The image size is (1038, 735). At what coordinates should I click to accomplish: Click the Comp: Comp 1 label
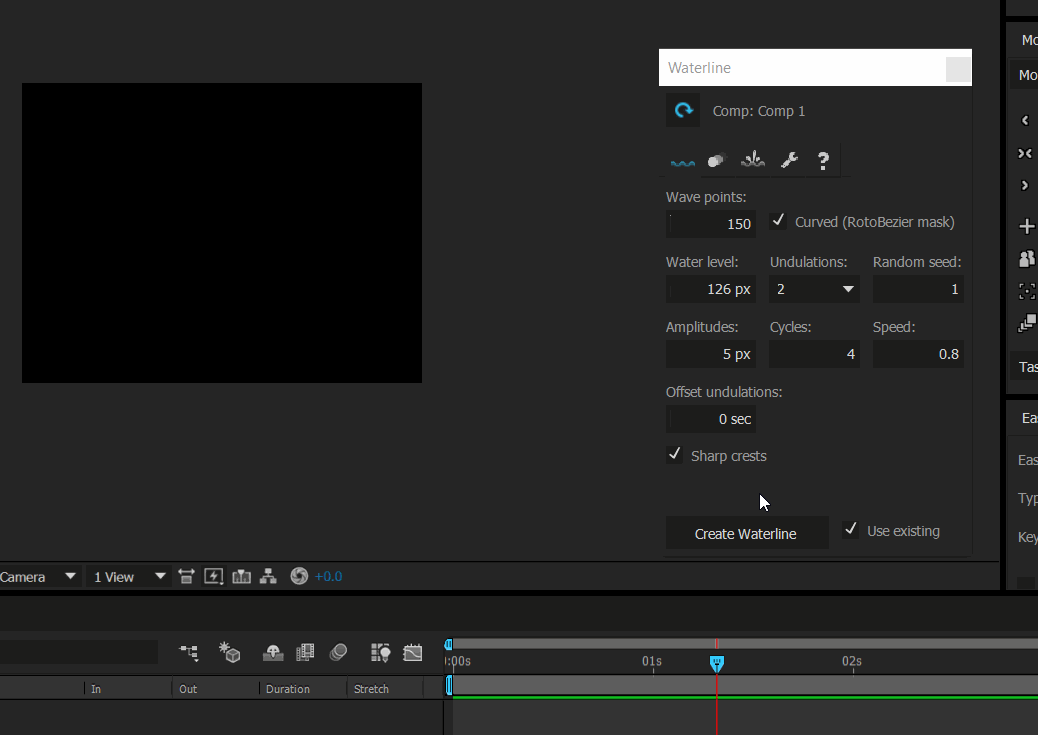(x=759, y=111)
